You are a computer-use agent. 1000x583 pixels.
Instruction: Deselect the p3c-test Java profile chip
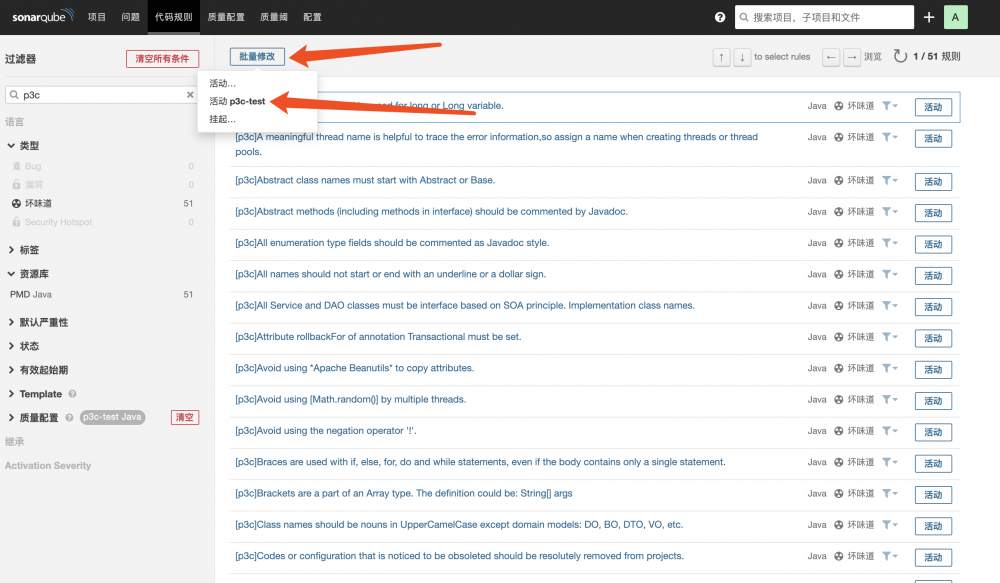(111, 417)
